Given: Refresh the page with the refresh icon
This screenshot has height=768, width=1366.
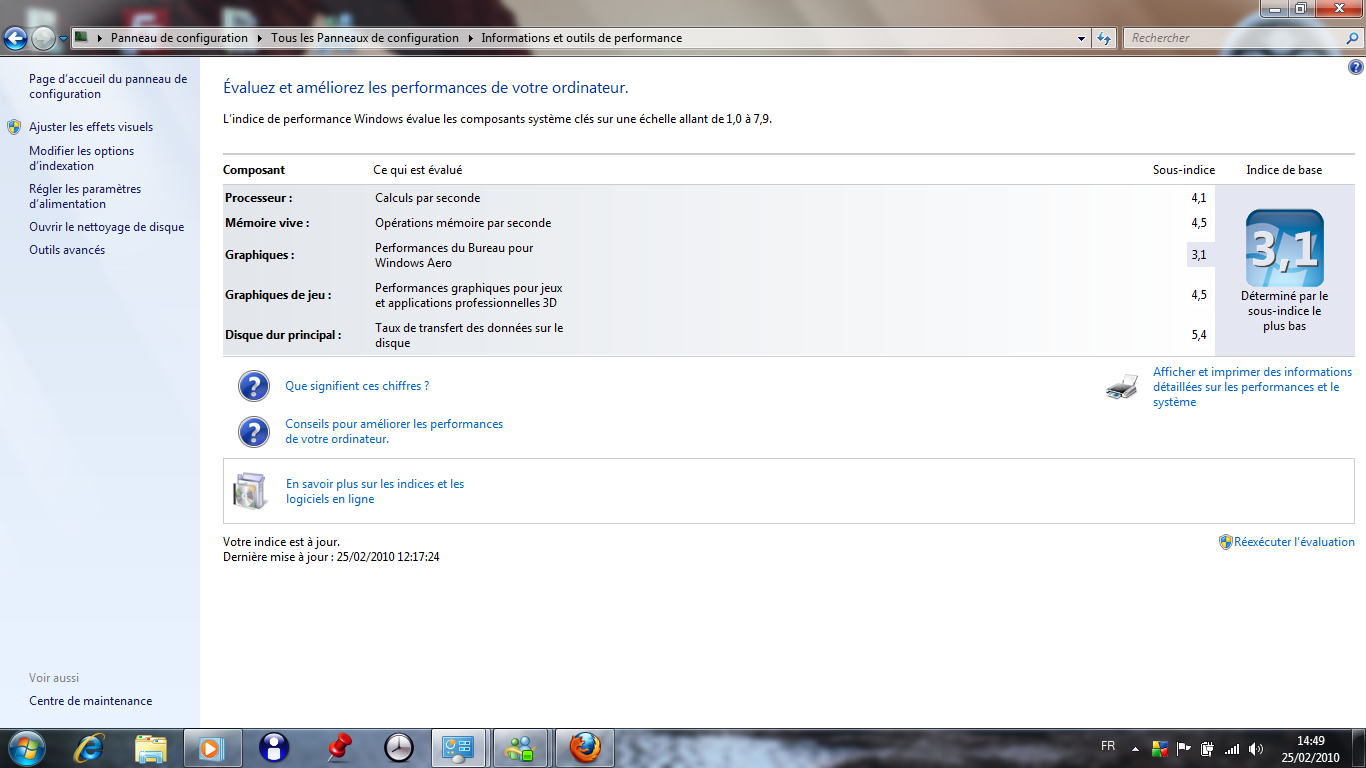Looking at the screenshot, I should coord(1104,38).
